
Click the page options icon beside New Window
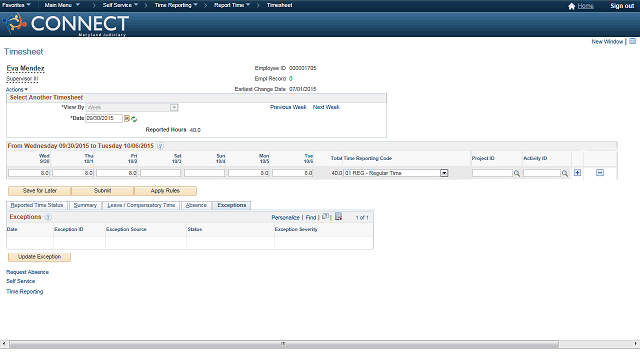[632, 41]
